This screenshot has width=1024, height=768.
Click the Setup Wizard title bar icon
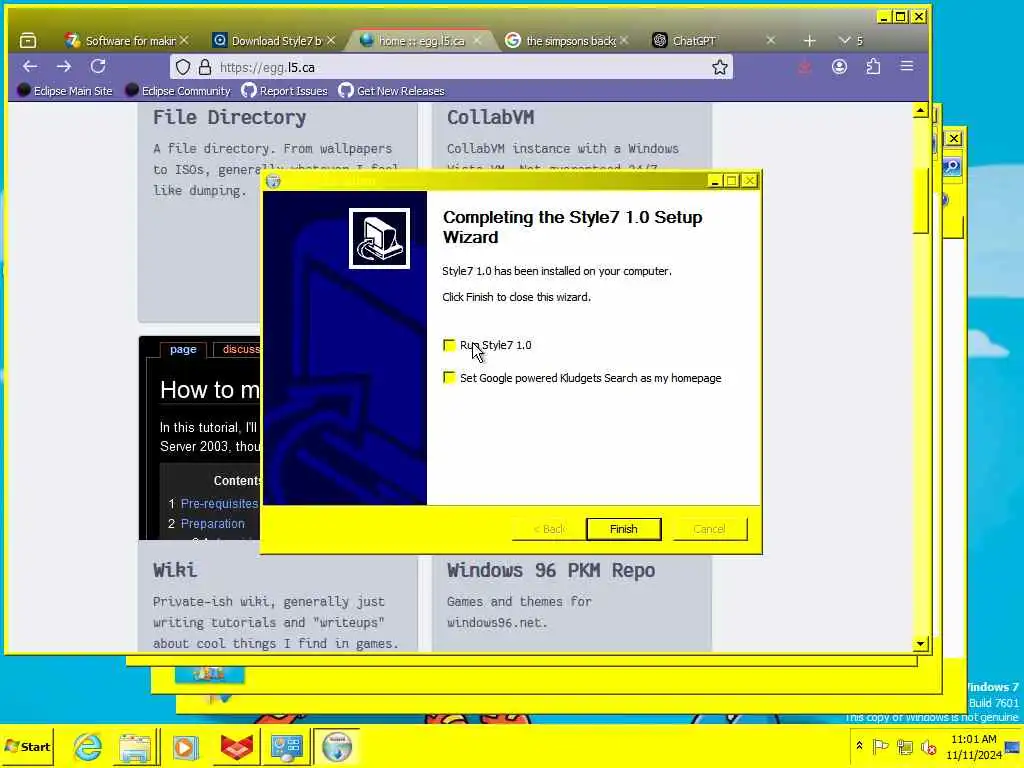(274, 181)
